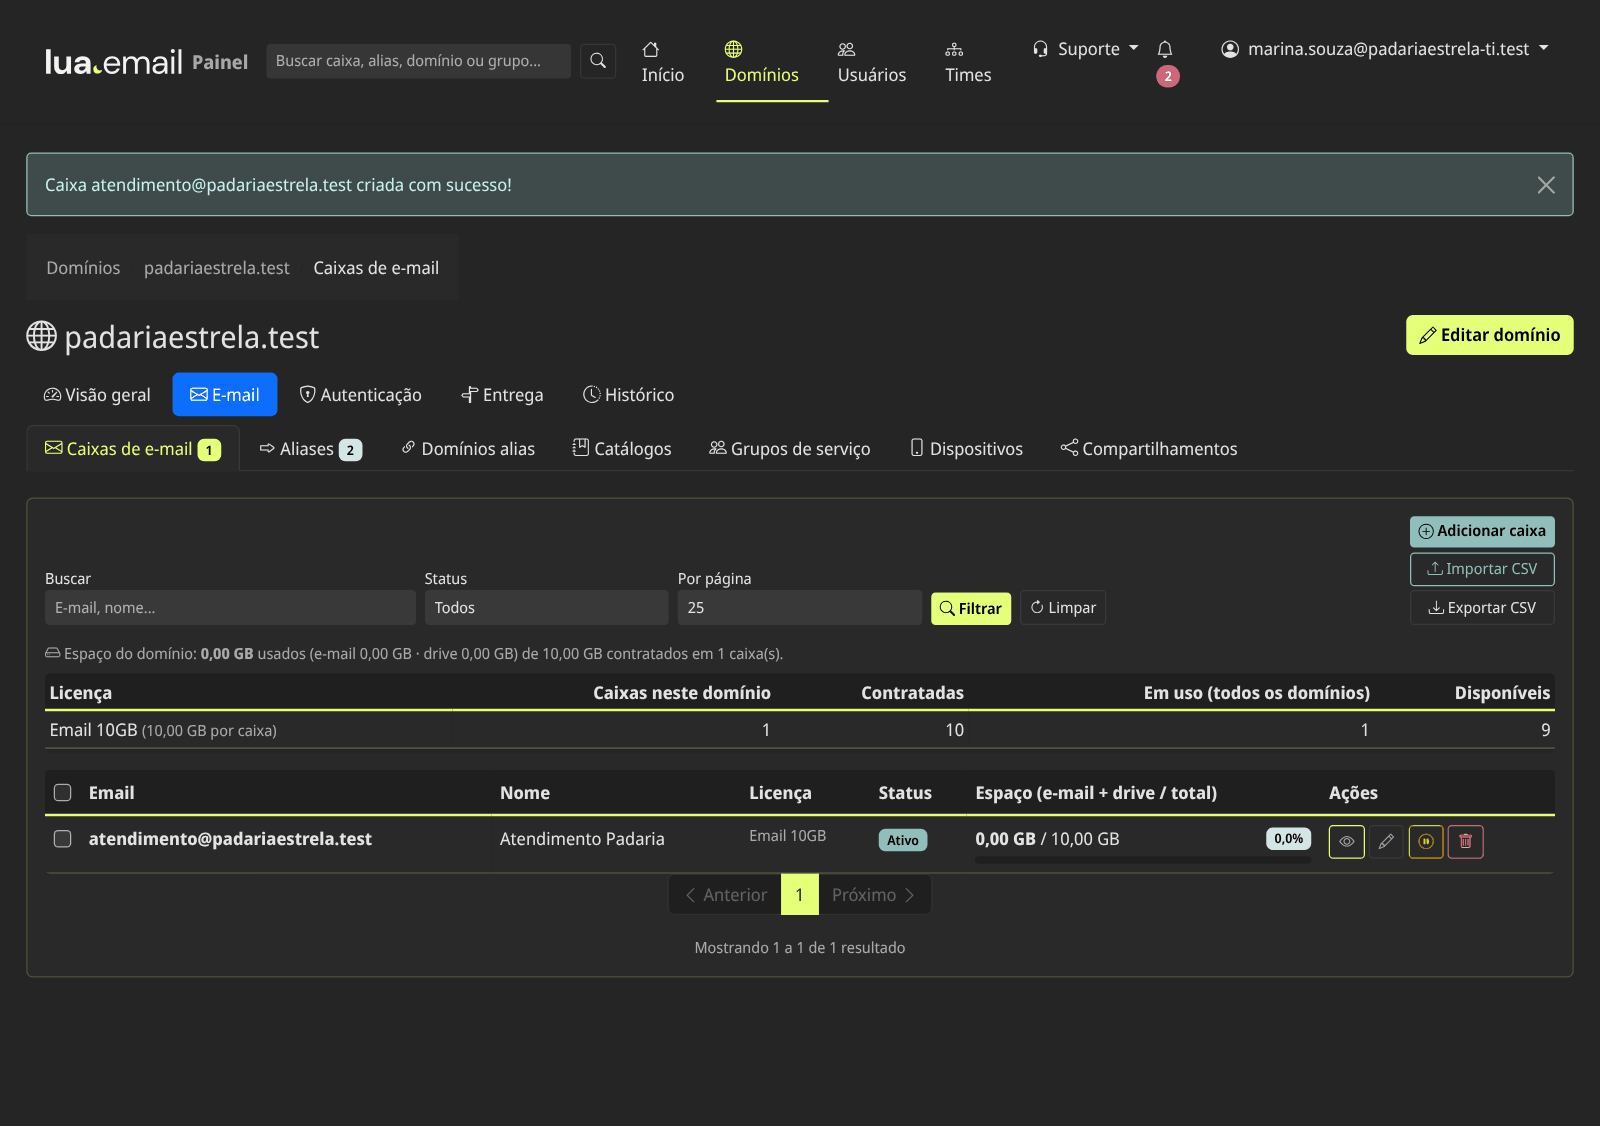Go to Início home navigation item
This screenshot has width=1600, height=1126.
point(663,62)
